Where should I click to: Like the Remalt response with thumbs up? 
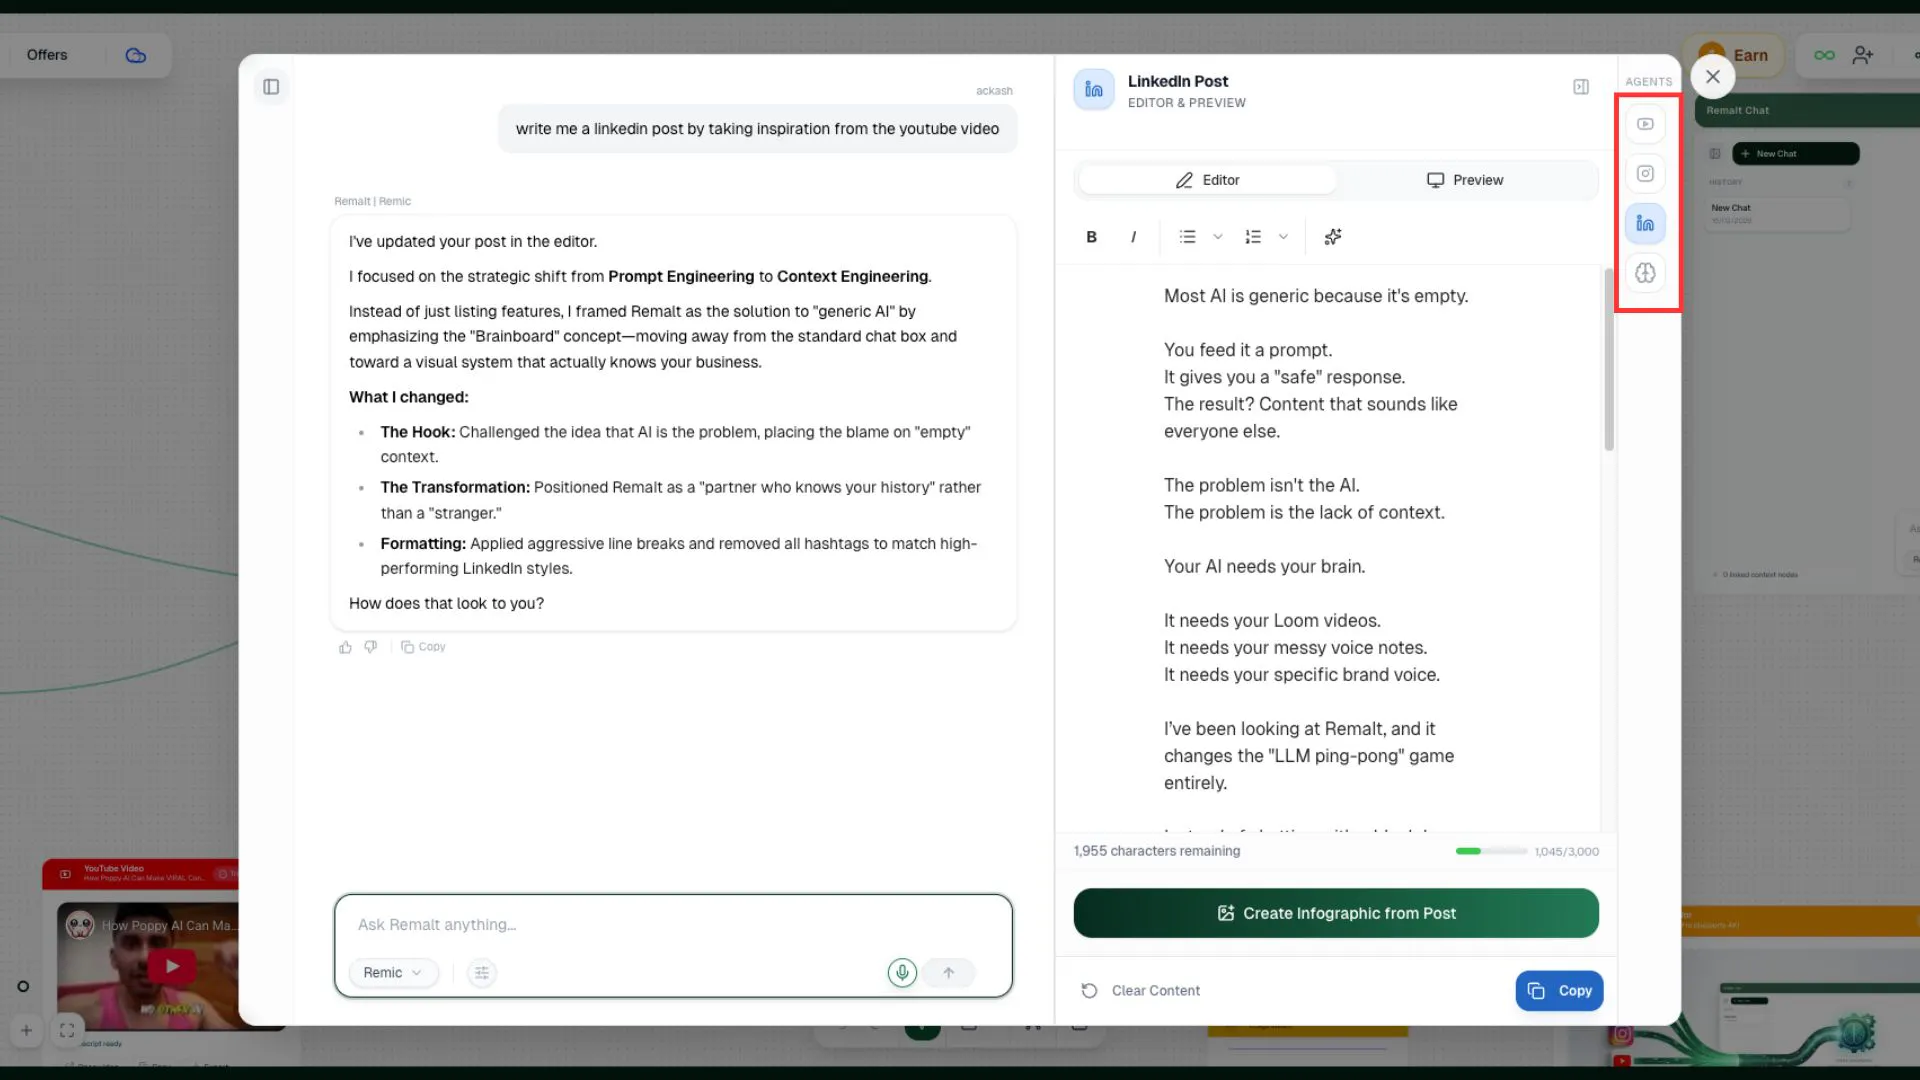point(345,648)
